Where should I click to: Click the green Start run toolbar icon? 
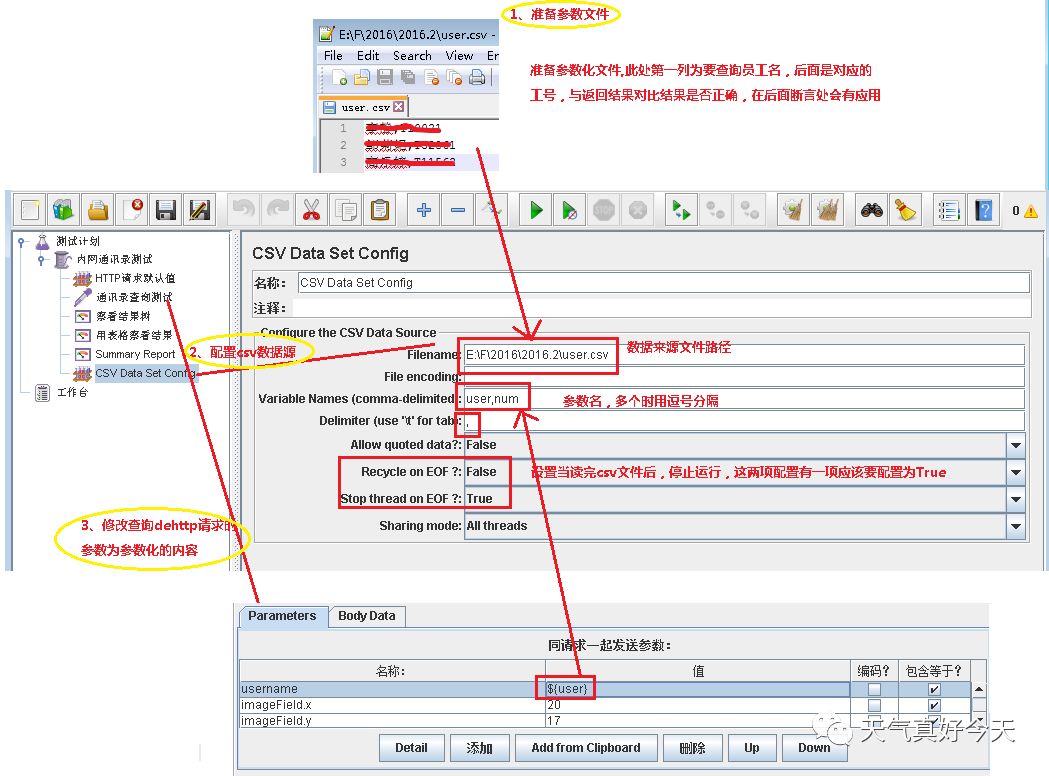point(536,211)
